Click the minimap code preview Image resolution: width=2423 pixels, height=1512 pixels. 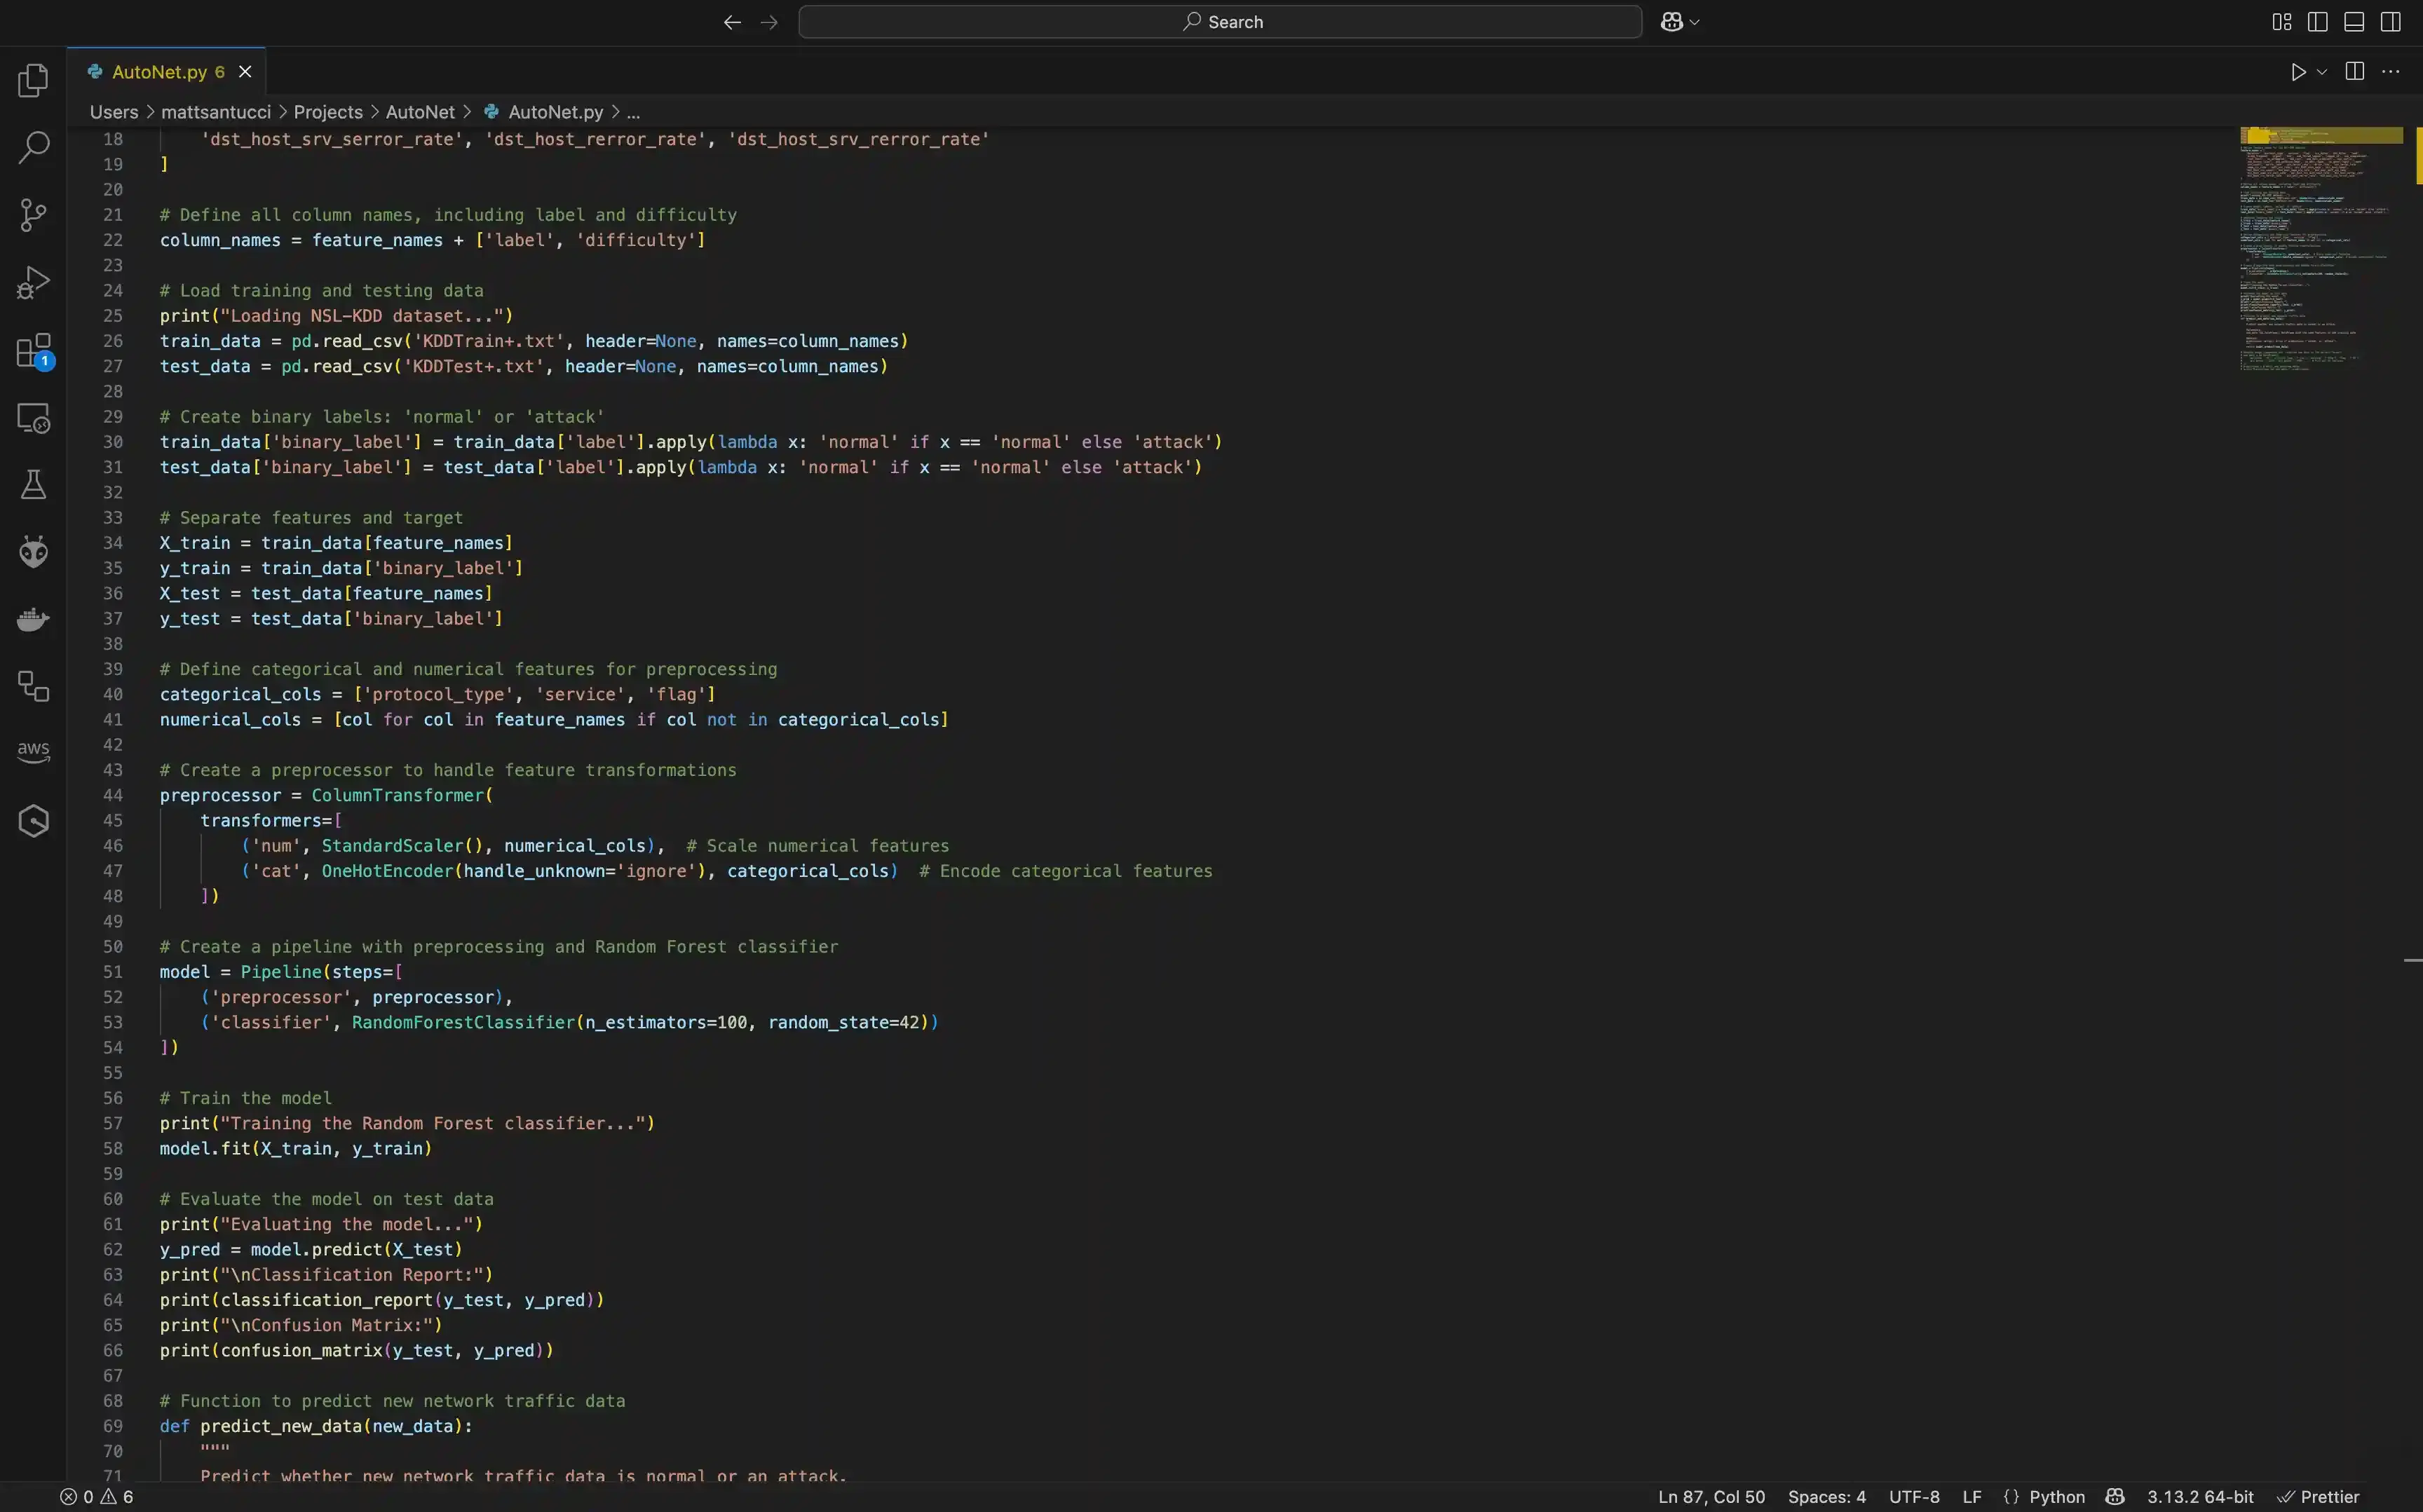[2320, 250]
